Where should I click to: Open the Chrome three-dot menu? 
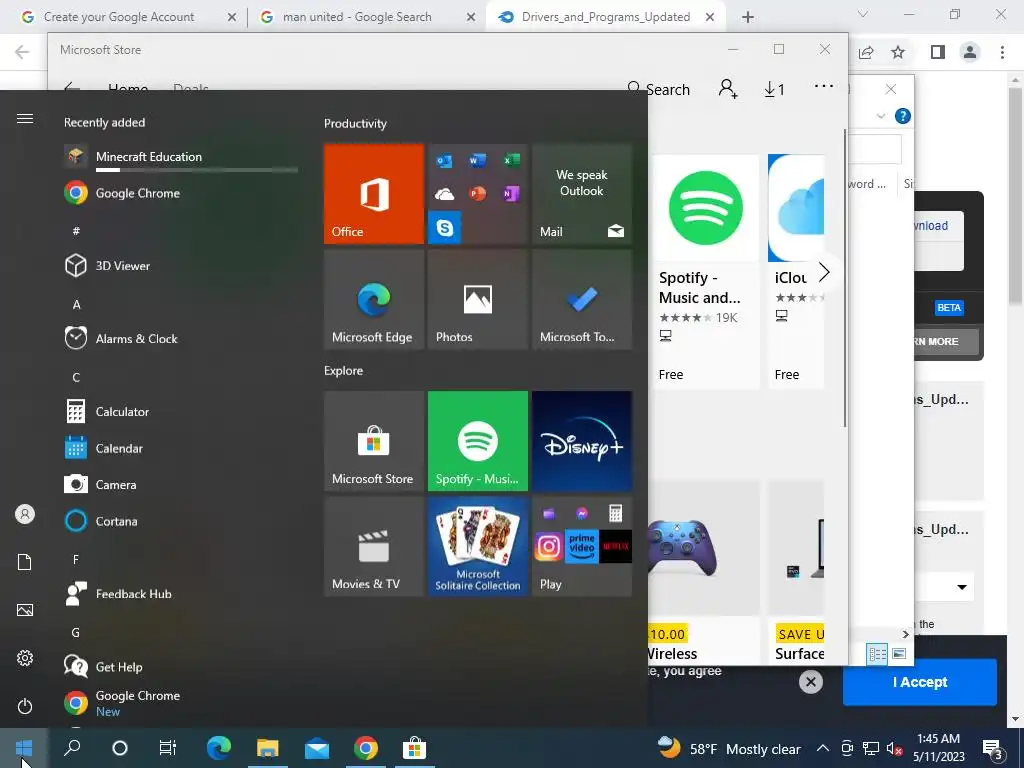[x=1002, y=52]
